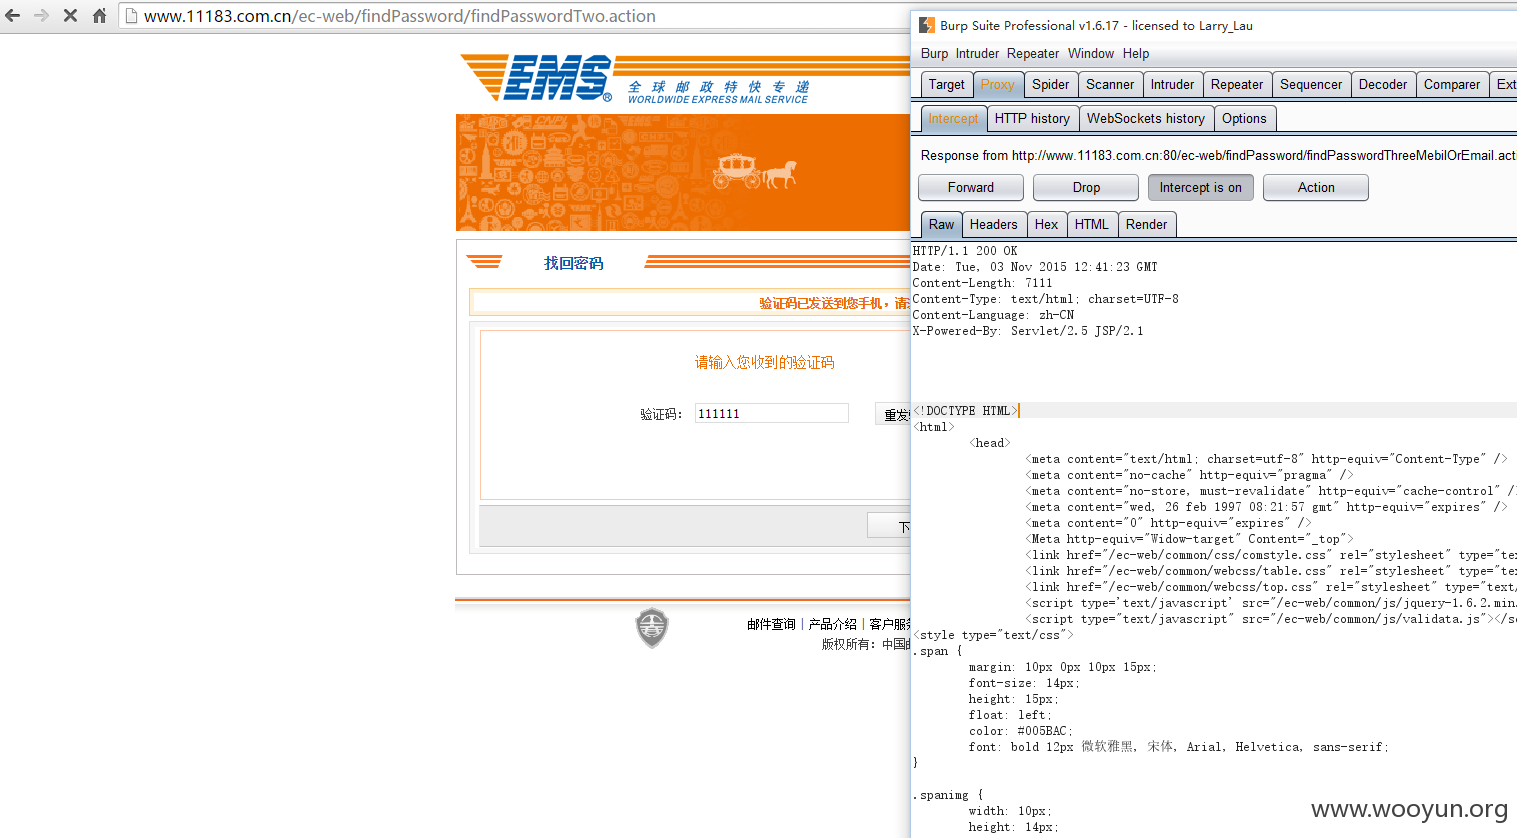This screenshot has width=1517, height=838.
Task: Open the Intruder menu in menu bar
Action: 977,54
